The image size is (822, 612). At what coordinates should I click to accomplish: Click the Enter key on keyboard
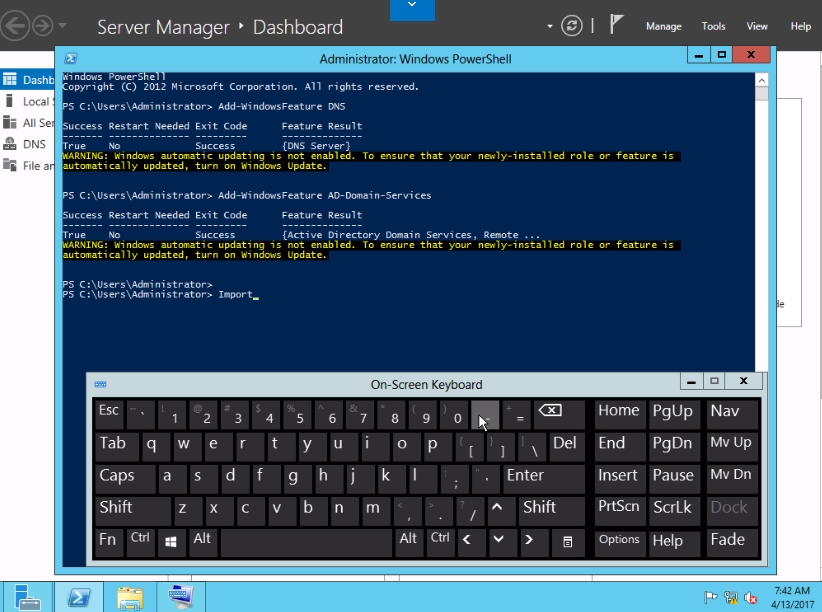543,478
